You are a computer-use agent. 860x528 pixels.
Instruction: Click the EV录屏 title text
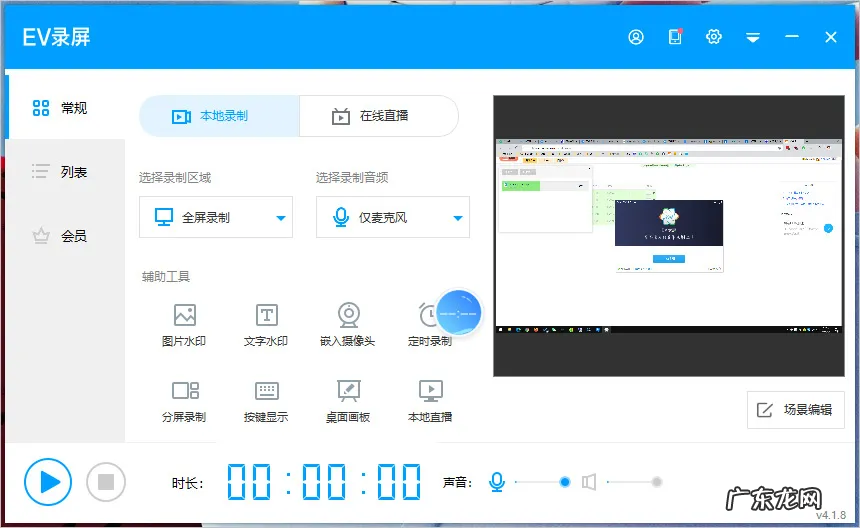point(56,37)
